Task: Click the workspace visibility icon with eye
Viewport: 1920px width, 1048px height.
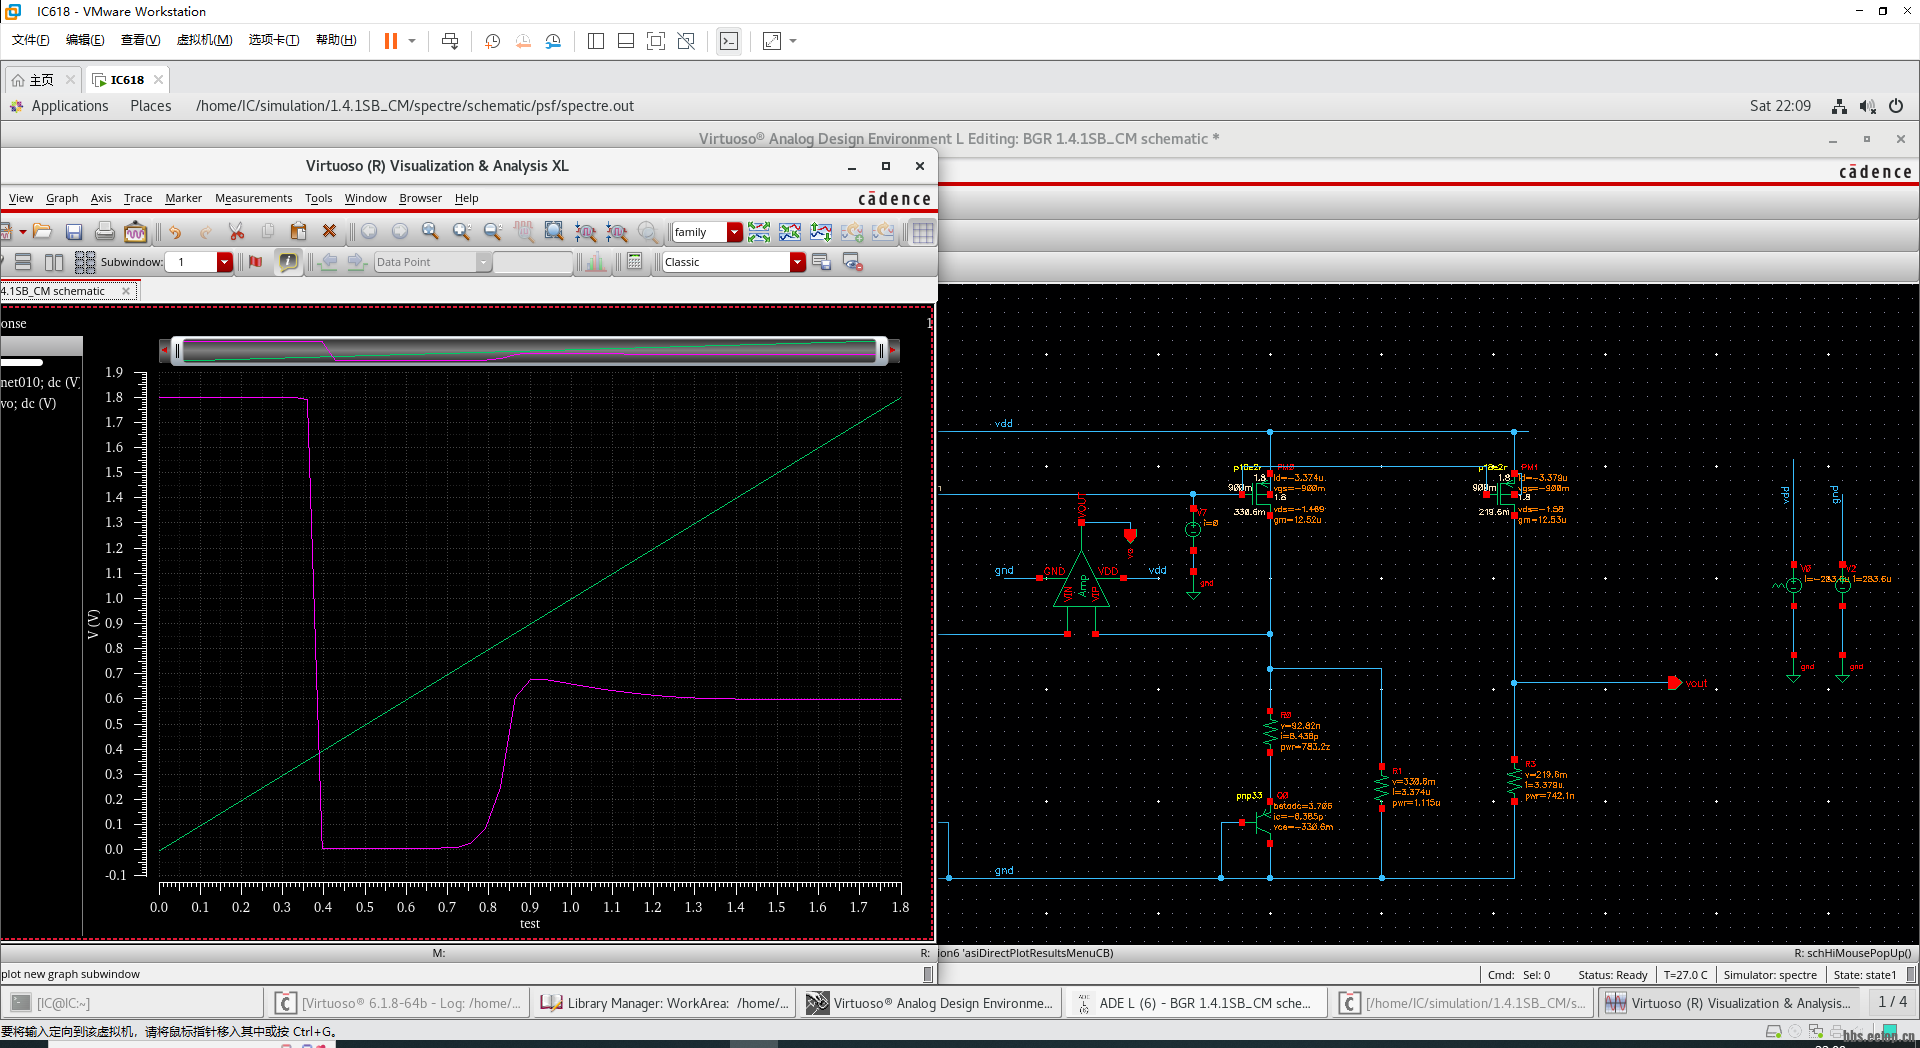Action: point(853,262)
